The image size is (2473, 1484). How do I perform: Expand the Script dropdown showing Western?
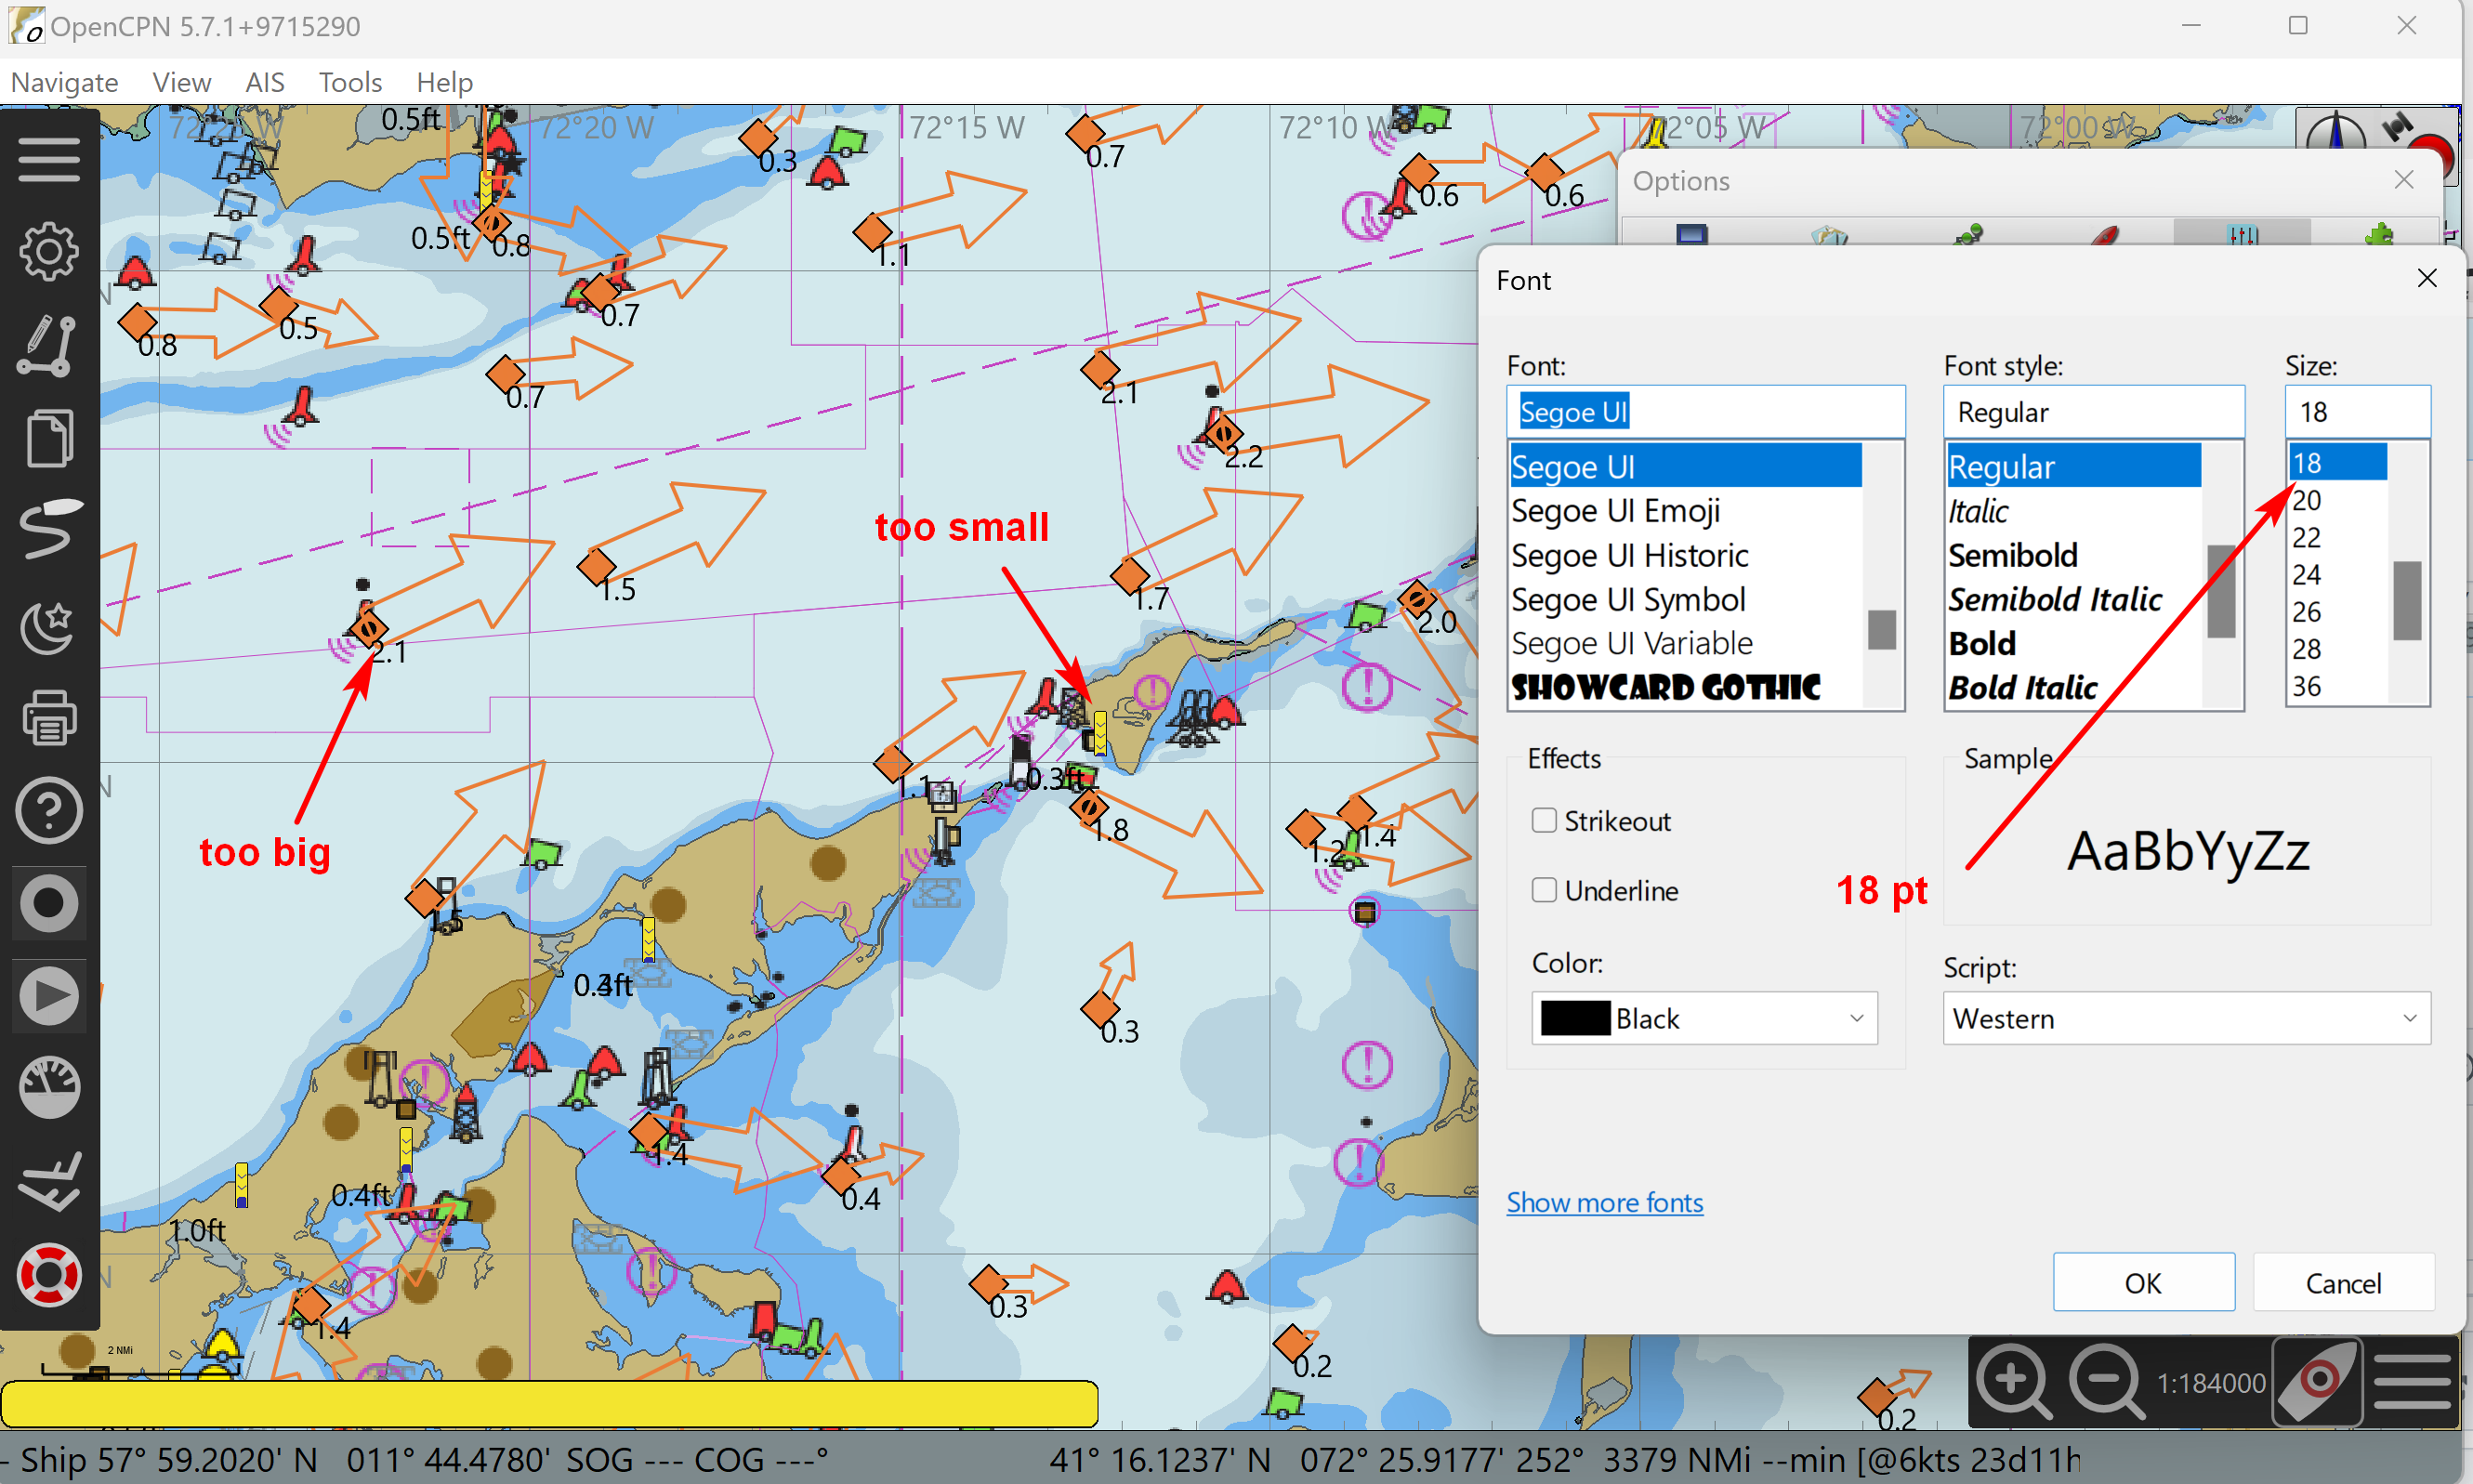coord(2186,1018)
